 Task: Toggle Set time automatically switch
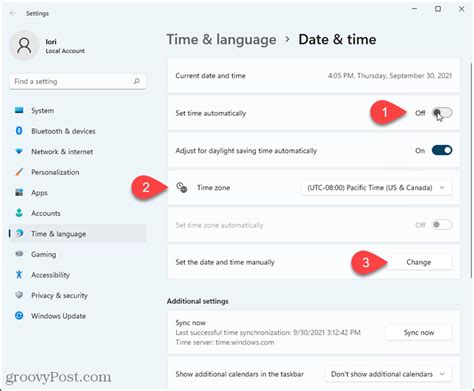(442, 113)
